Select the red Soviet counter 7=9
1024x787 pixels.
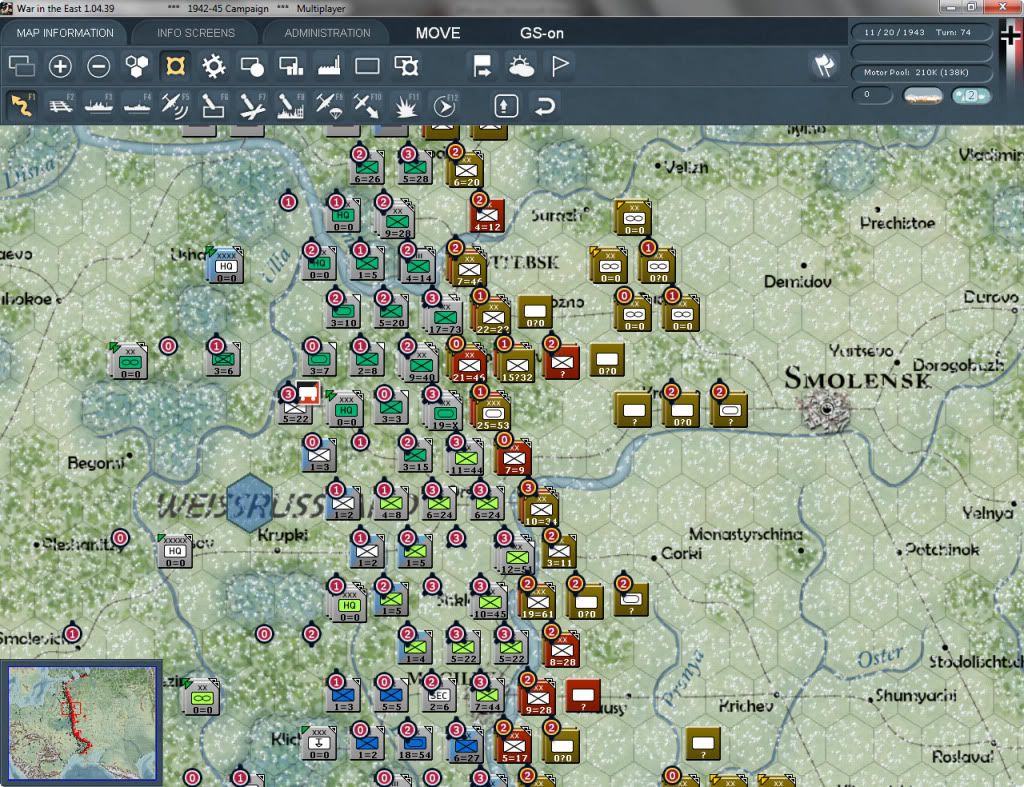click(x=514, y=459)
